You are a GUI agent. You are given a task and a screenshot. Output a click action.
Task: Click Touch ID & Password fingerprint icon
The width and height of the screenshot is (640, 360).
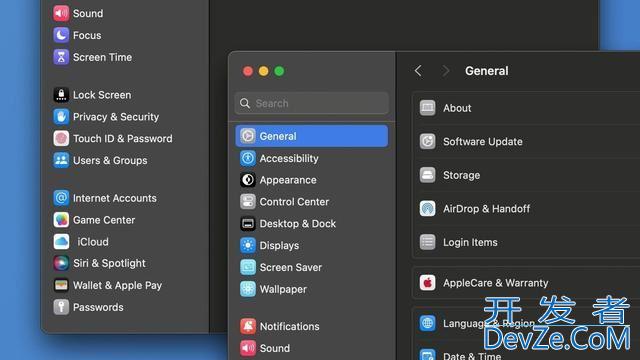coord(61,138)
